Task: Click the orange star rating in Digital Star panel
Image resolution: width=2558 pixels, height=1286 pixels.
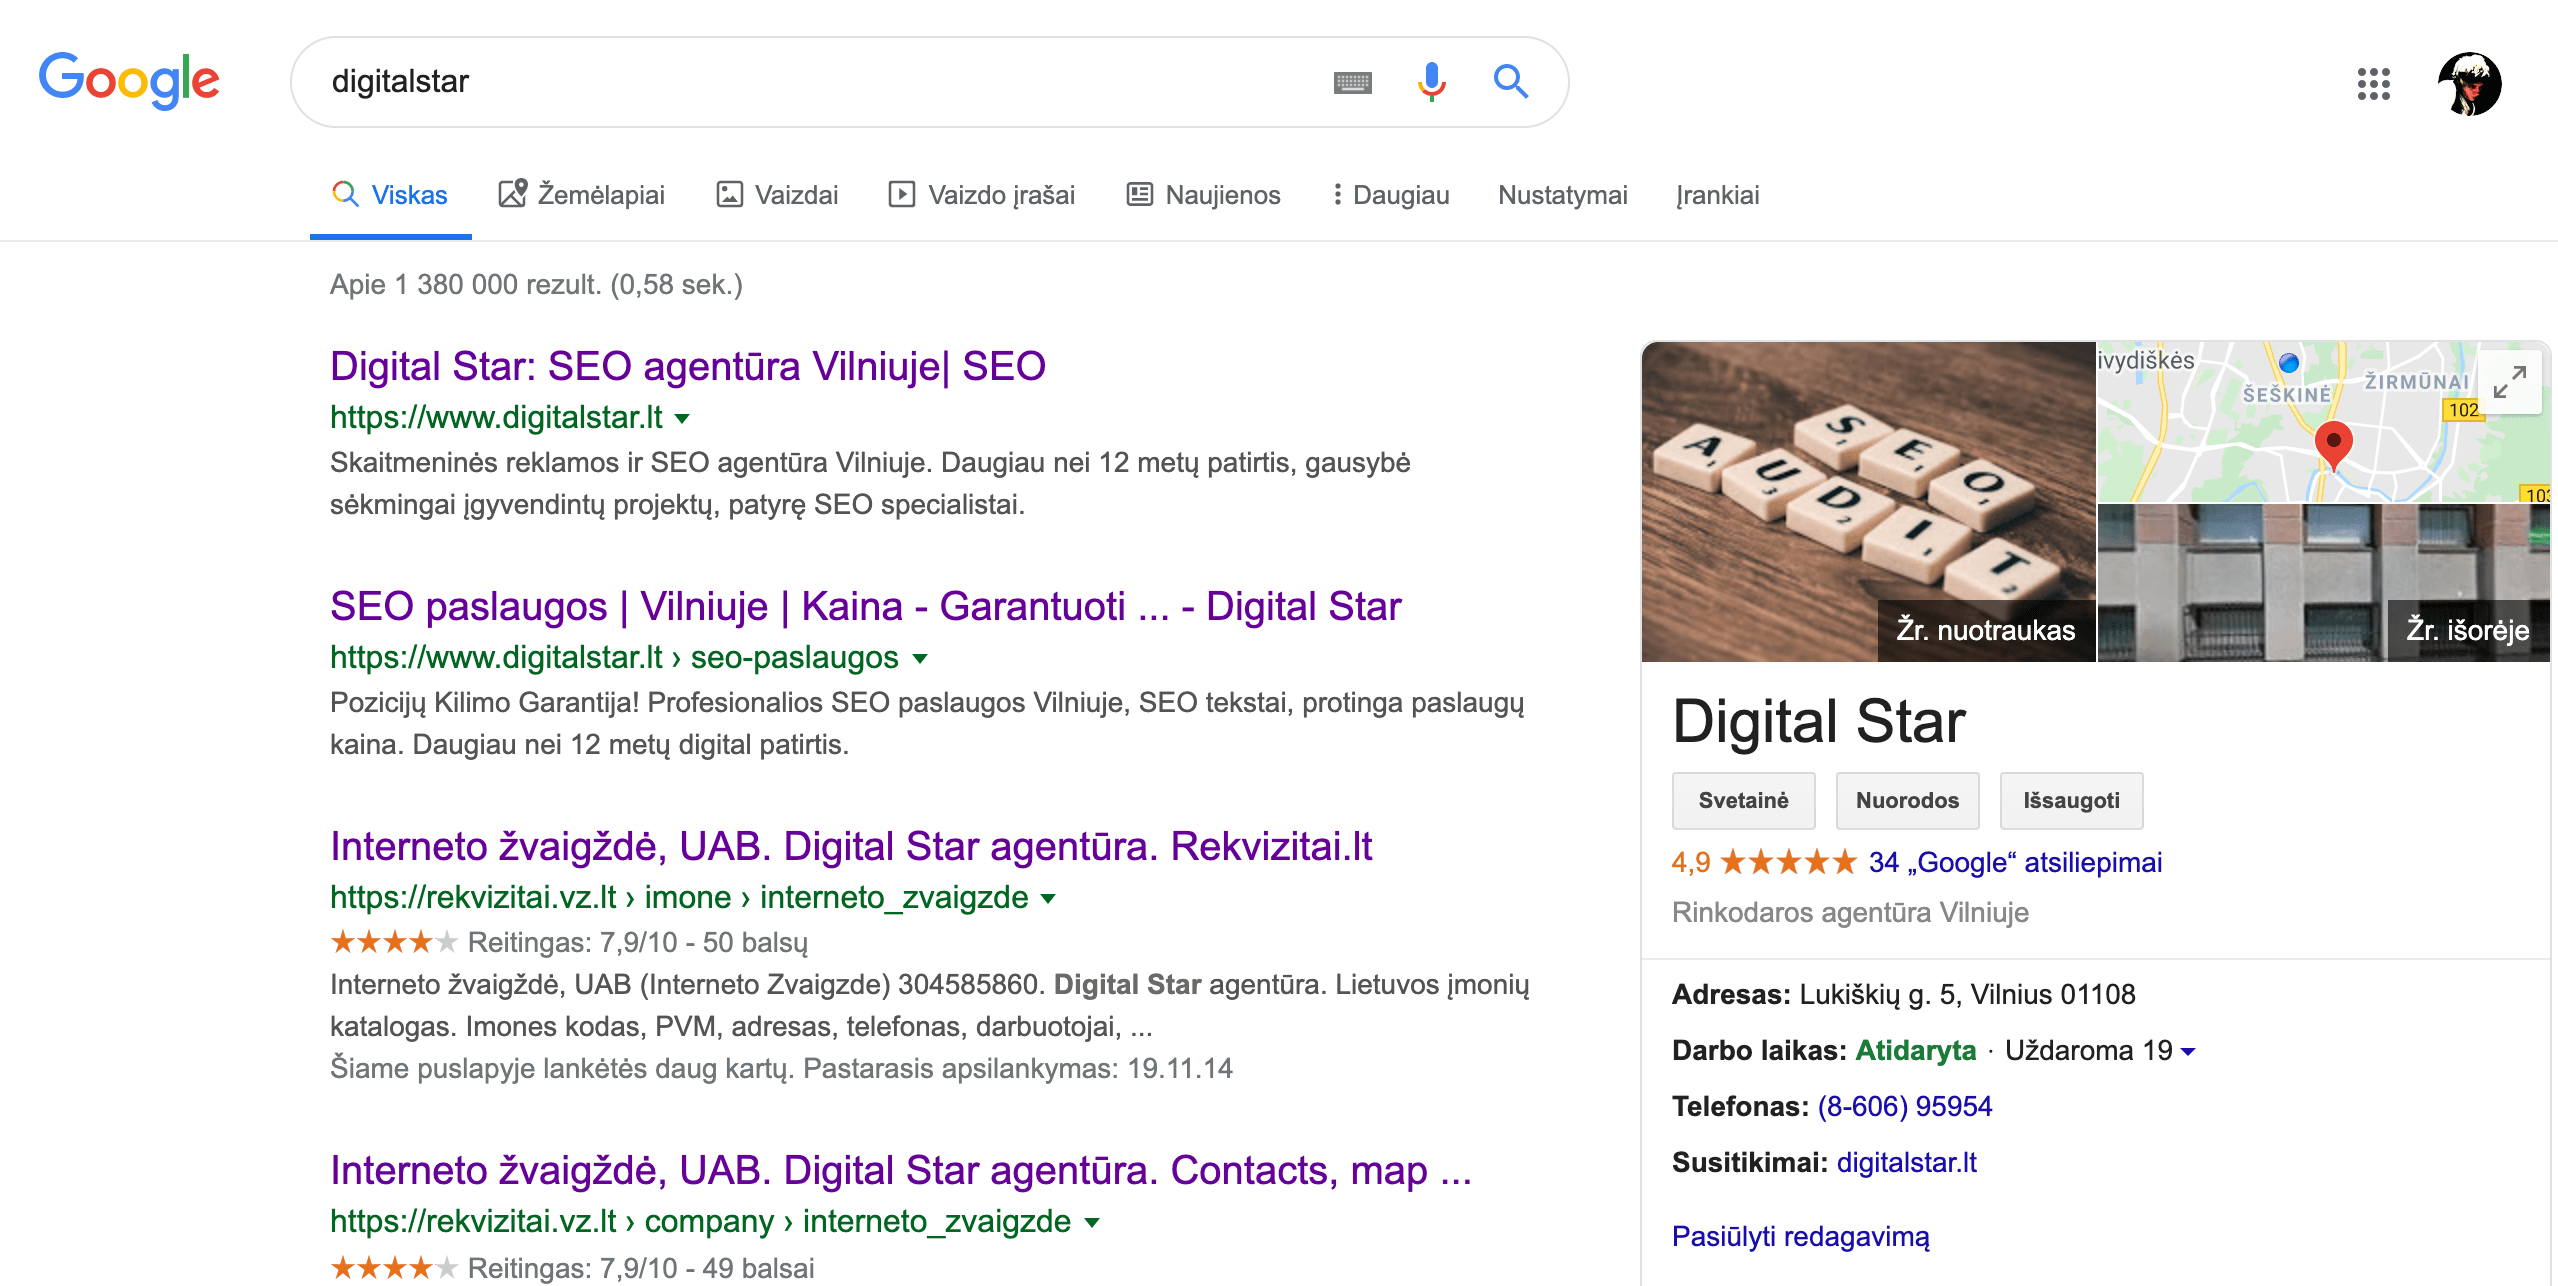Action: (x=1788, y=862)
